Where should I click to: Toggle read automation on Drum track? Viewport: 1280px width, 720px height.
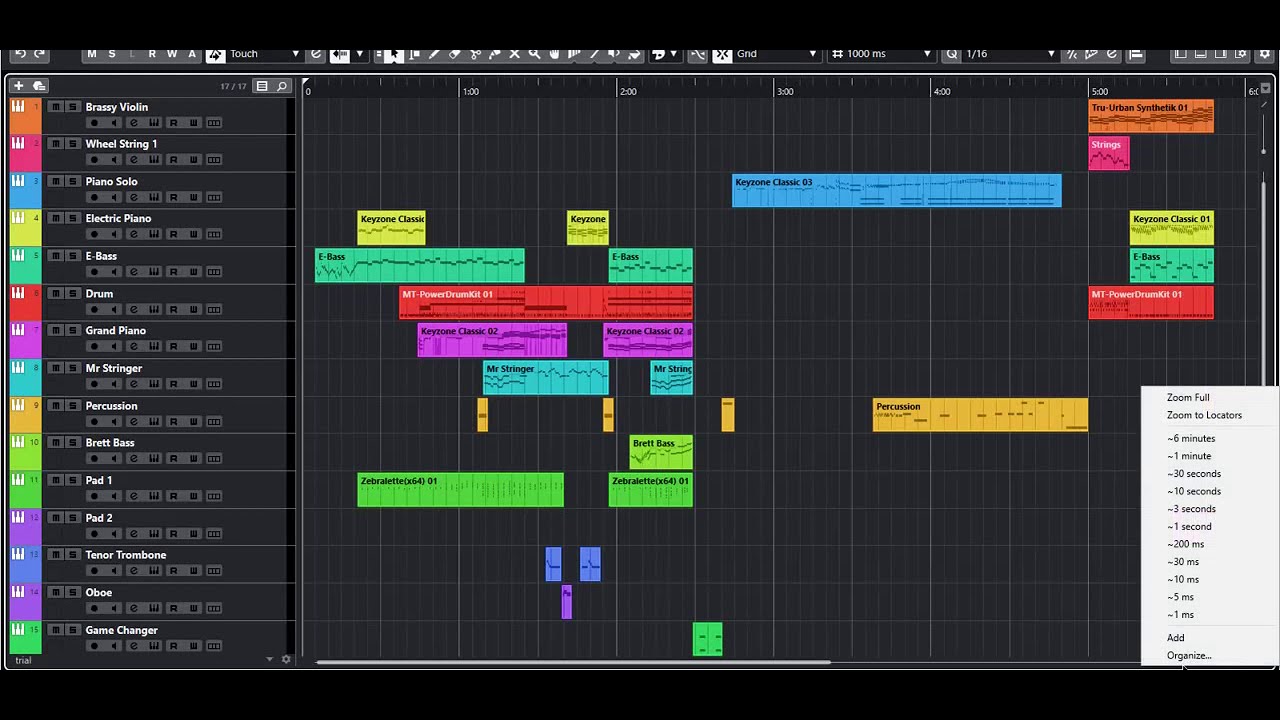click(173, 309)
